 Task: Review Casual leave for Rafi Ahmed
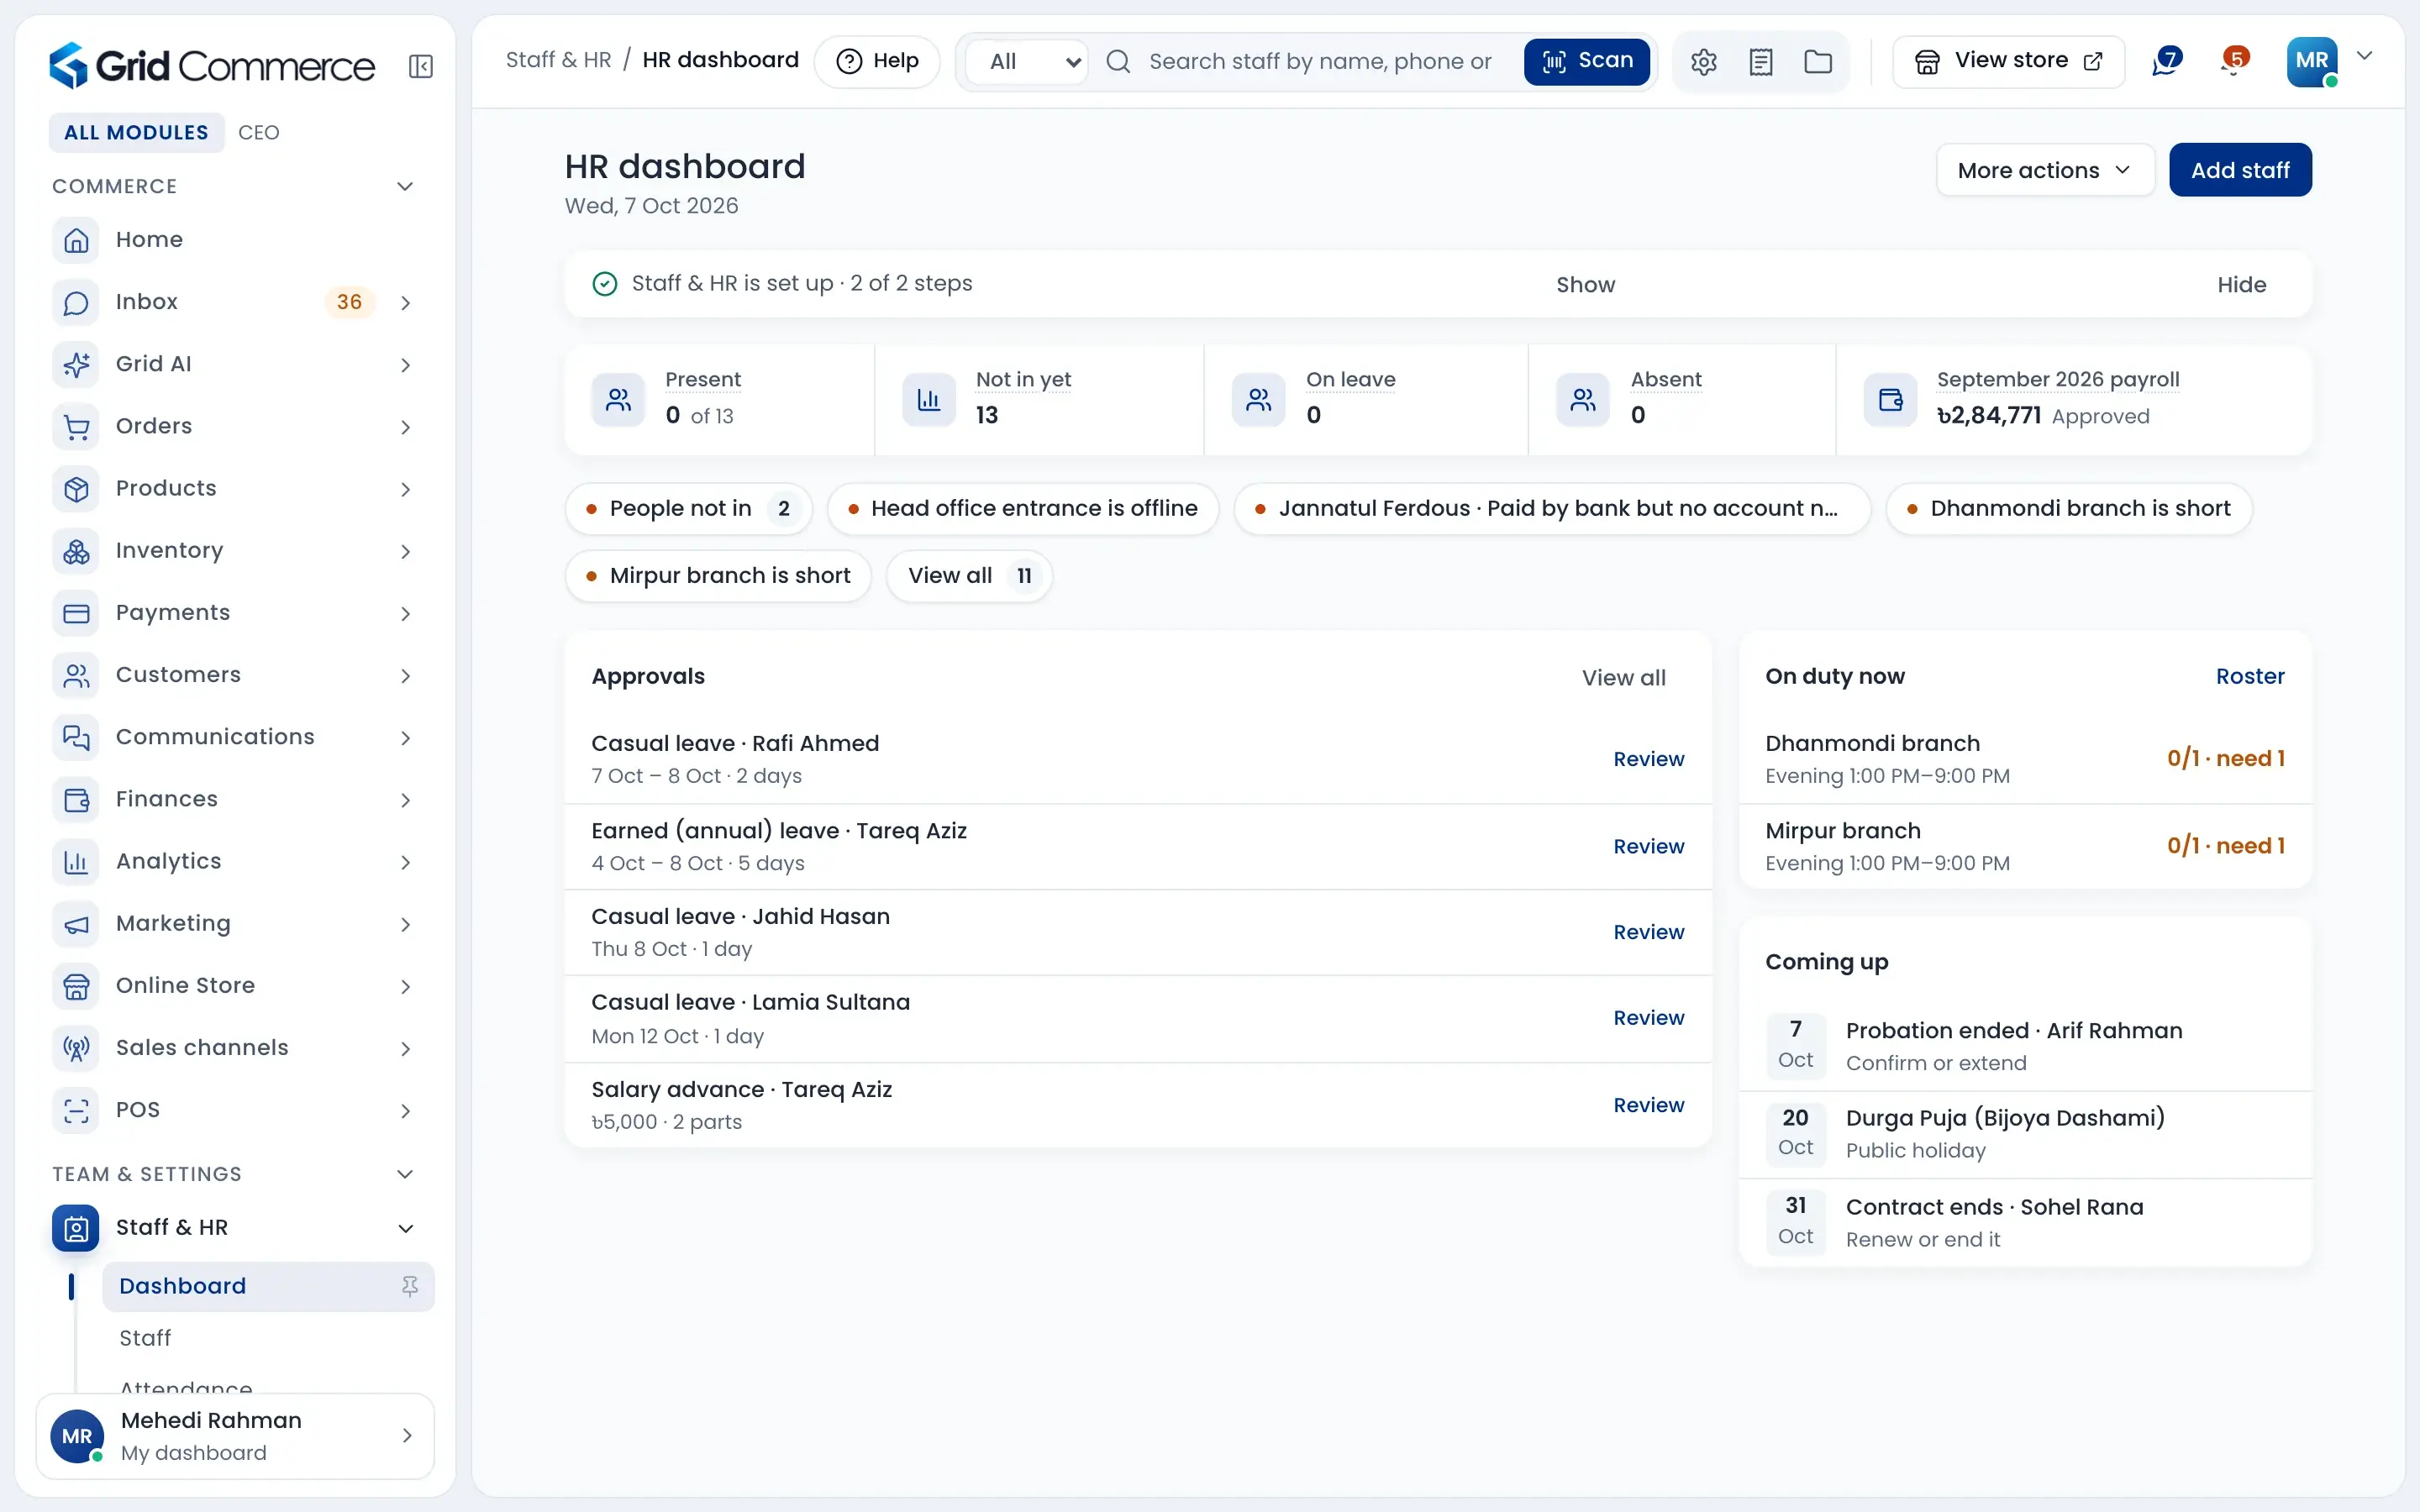point(1648,759)
